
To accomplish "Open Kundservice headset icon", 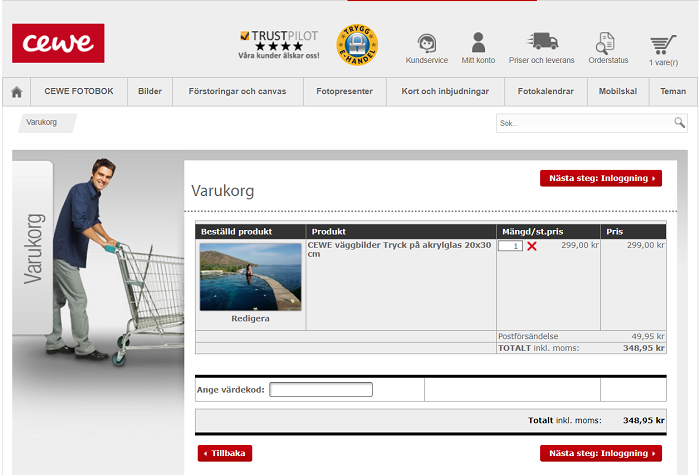I will (427, 43).
